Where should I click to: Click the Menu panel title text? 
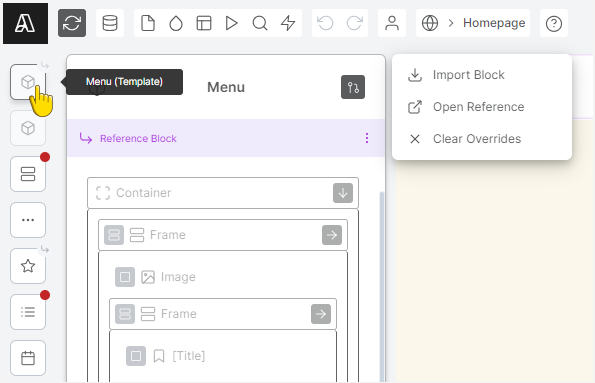pos(226,87)
